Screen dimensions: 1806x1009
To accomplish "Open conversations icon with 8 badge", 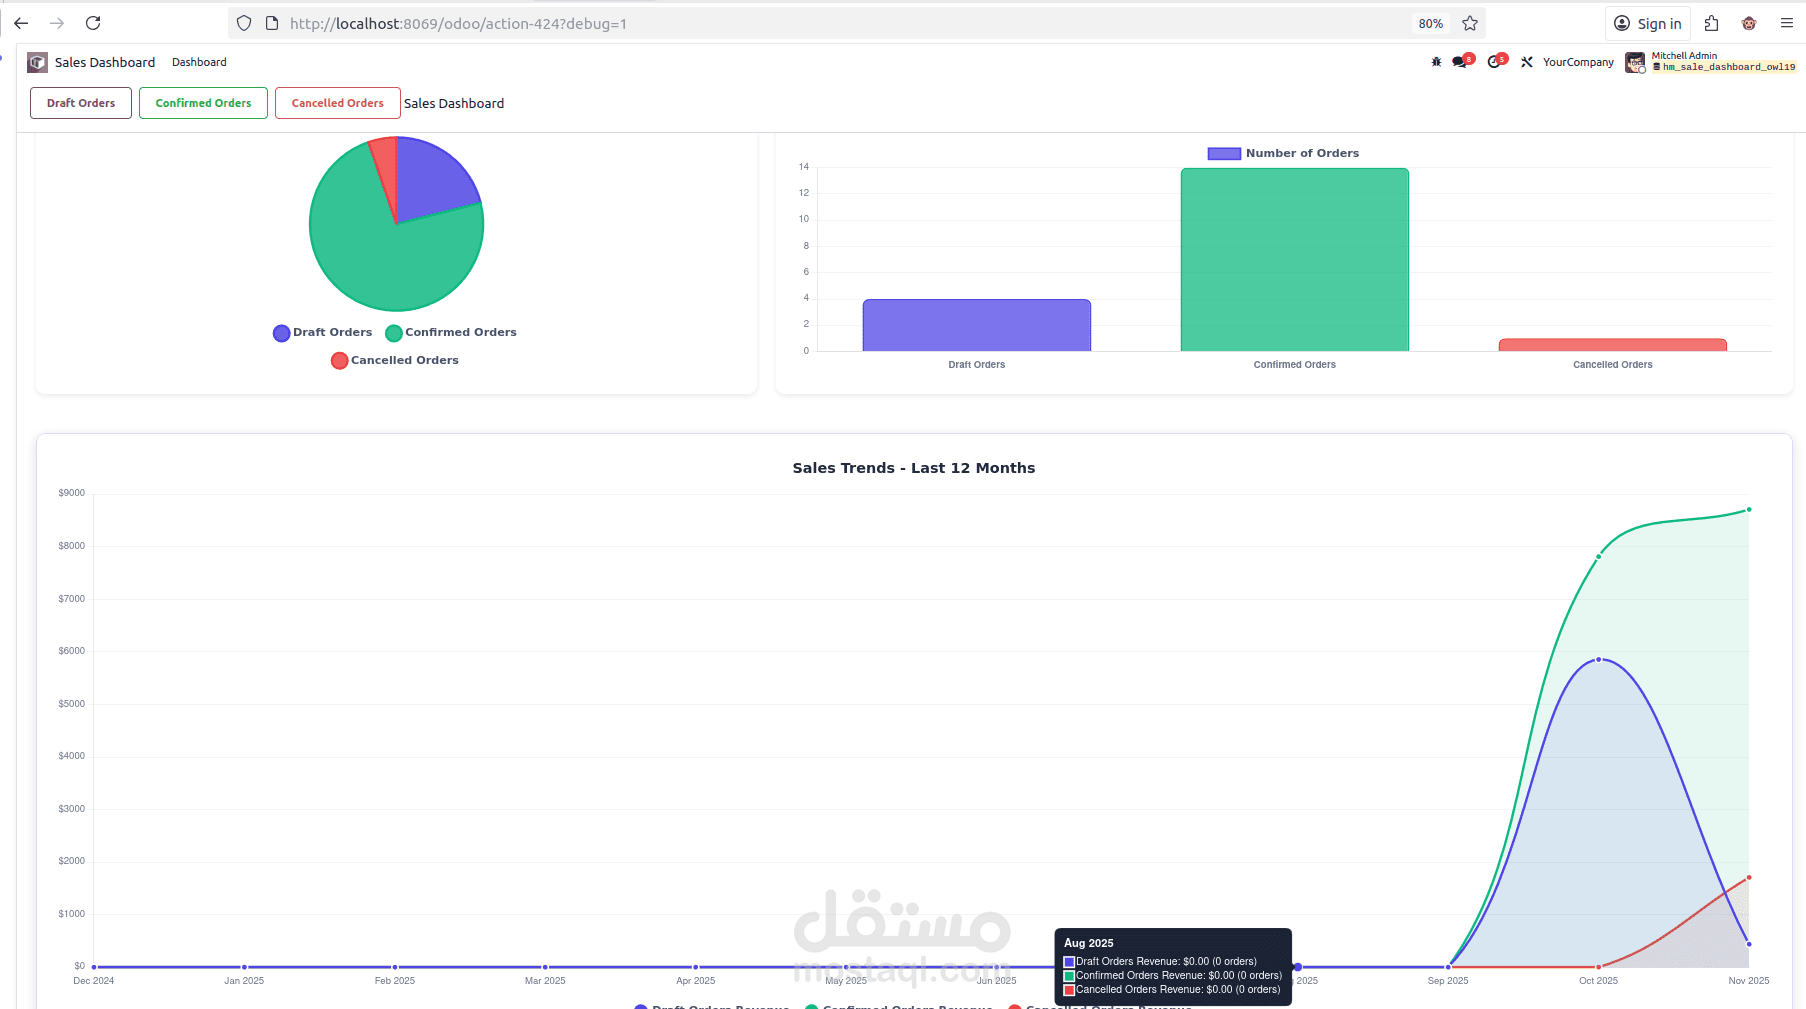I will (1462, 62).
